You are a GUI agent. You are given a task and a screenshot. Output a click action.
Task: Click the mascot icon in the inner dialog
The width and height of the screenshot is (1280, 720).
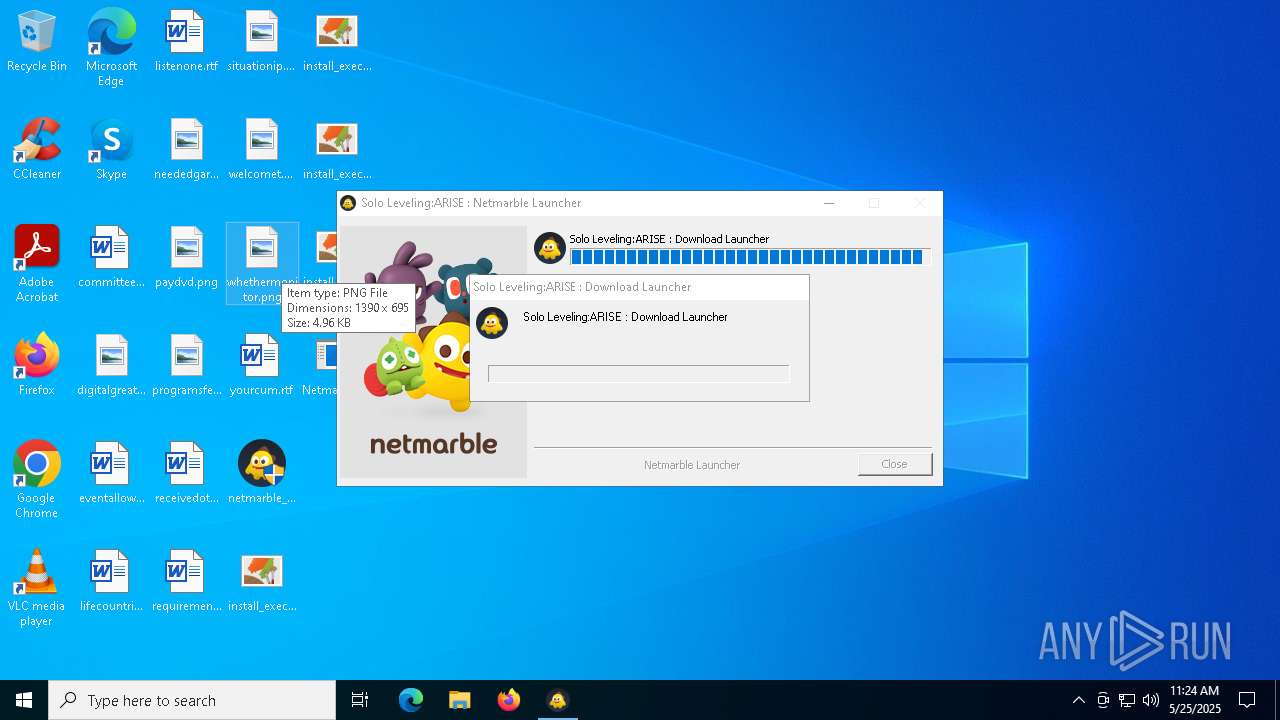click(x=492, y=323)
